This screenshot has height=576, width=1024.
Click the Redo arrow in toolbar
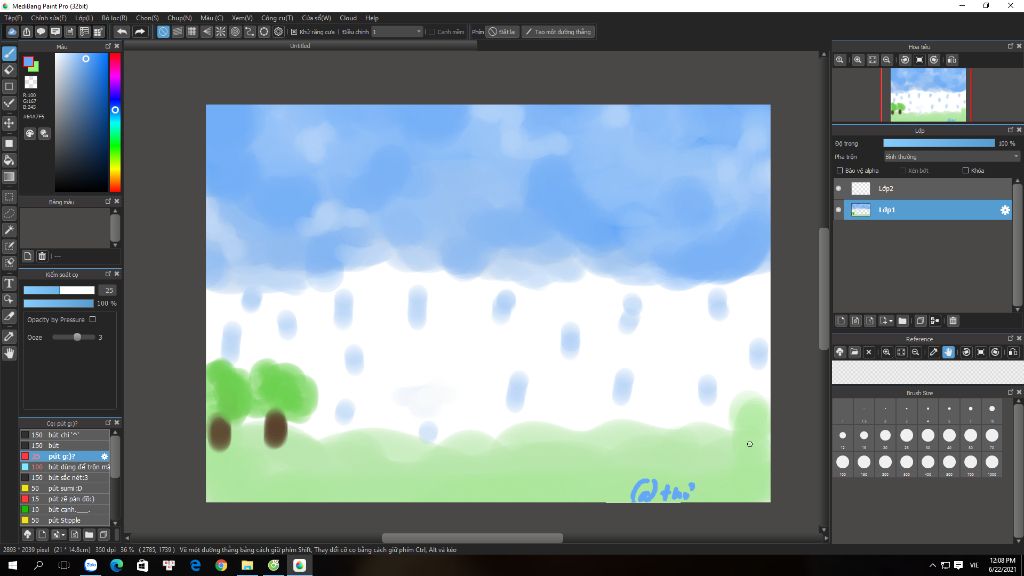pos(140,31)
